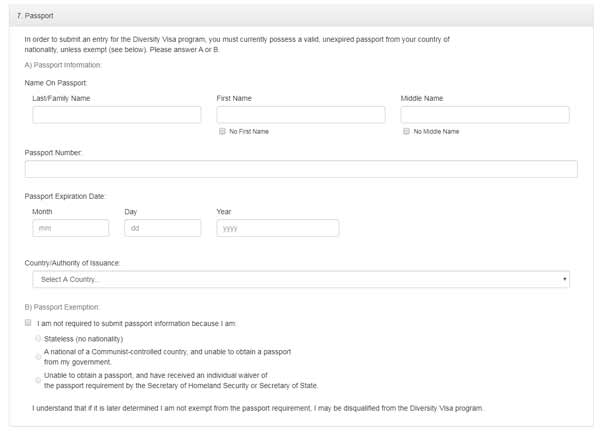Pick the individual waiver radio option

click(x=38, y=380)
